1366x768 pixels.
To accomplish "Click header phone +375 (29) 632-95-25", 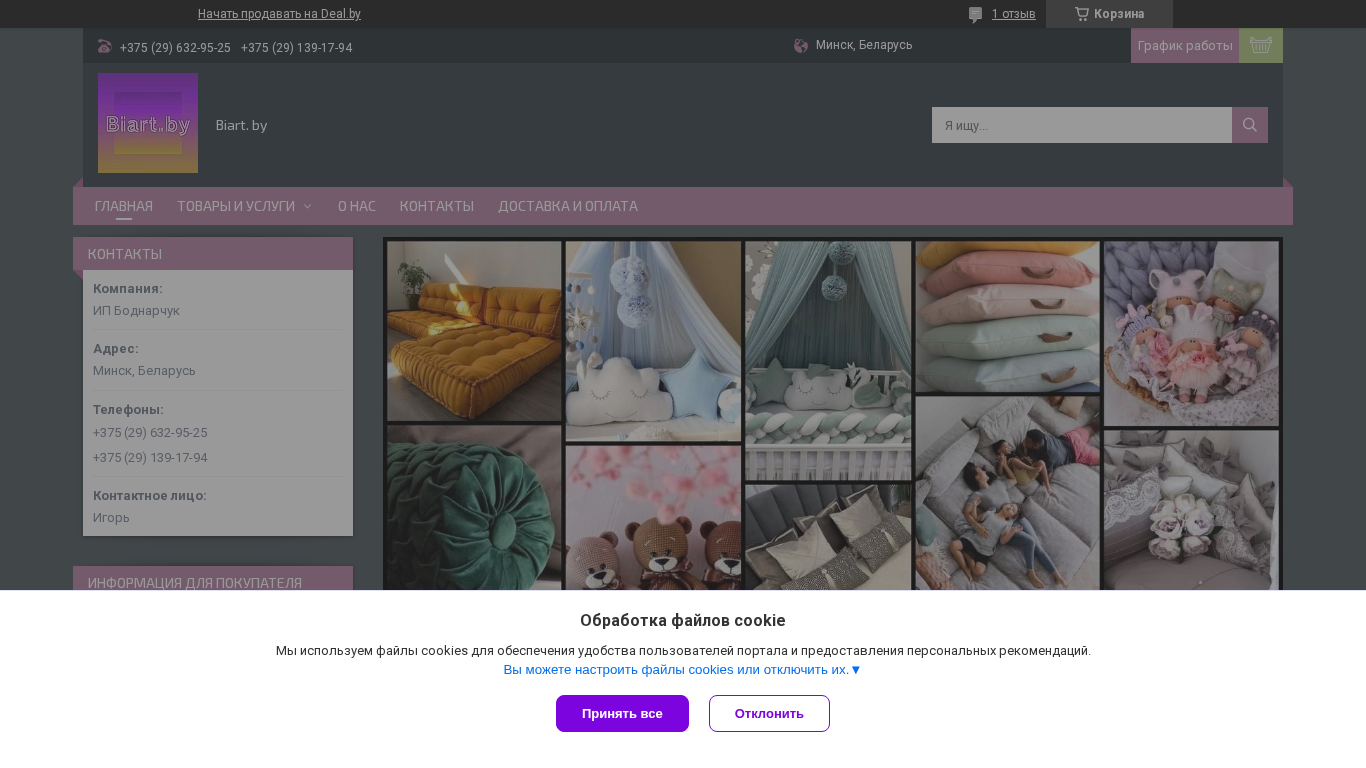I will (x=175, y=48).
